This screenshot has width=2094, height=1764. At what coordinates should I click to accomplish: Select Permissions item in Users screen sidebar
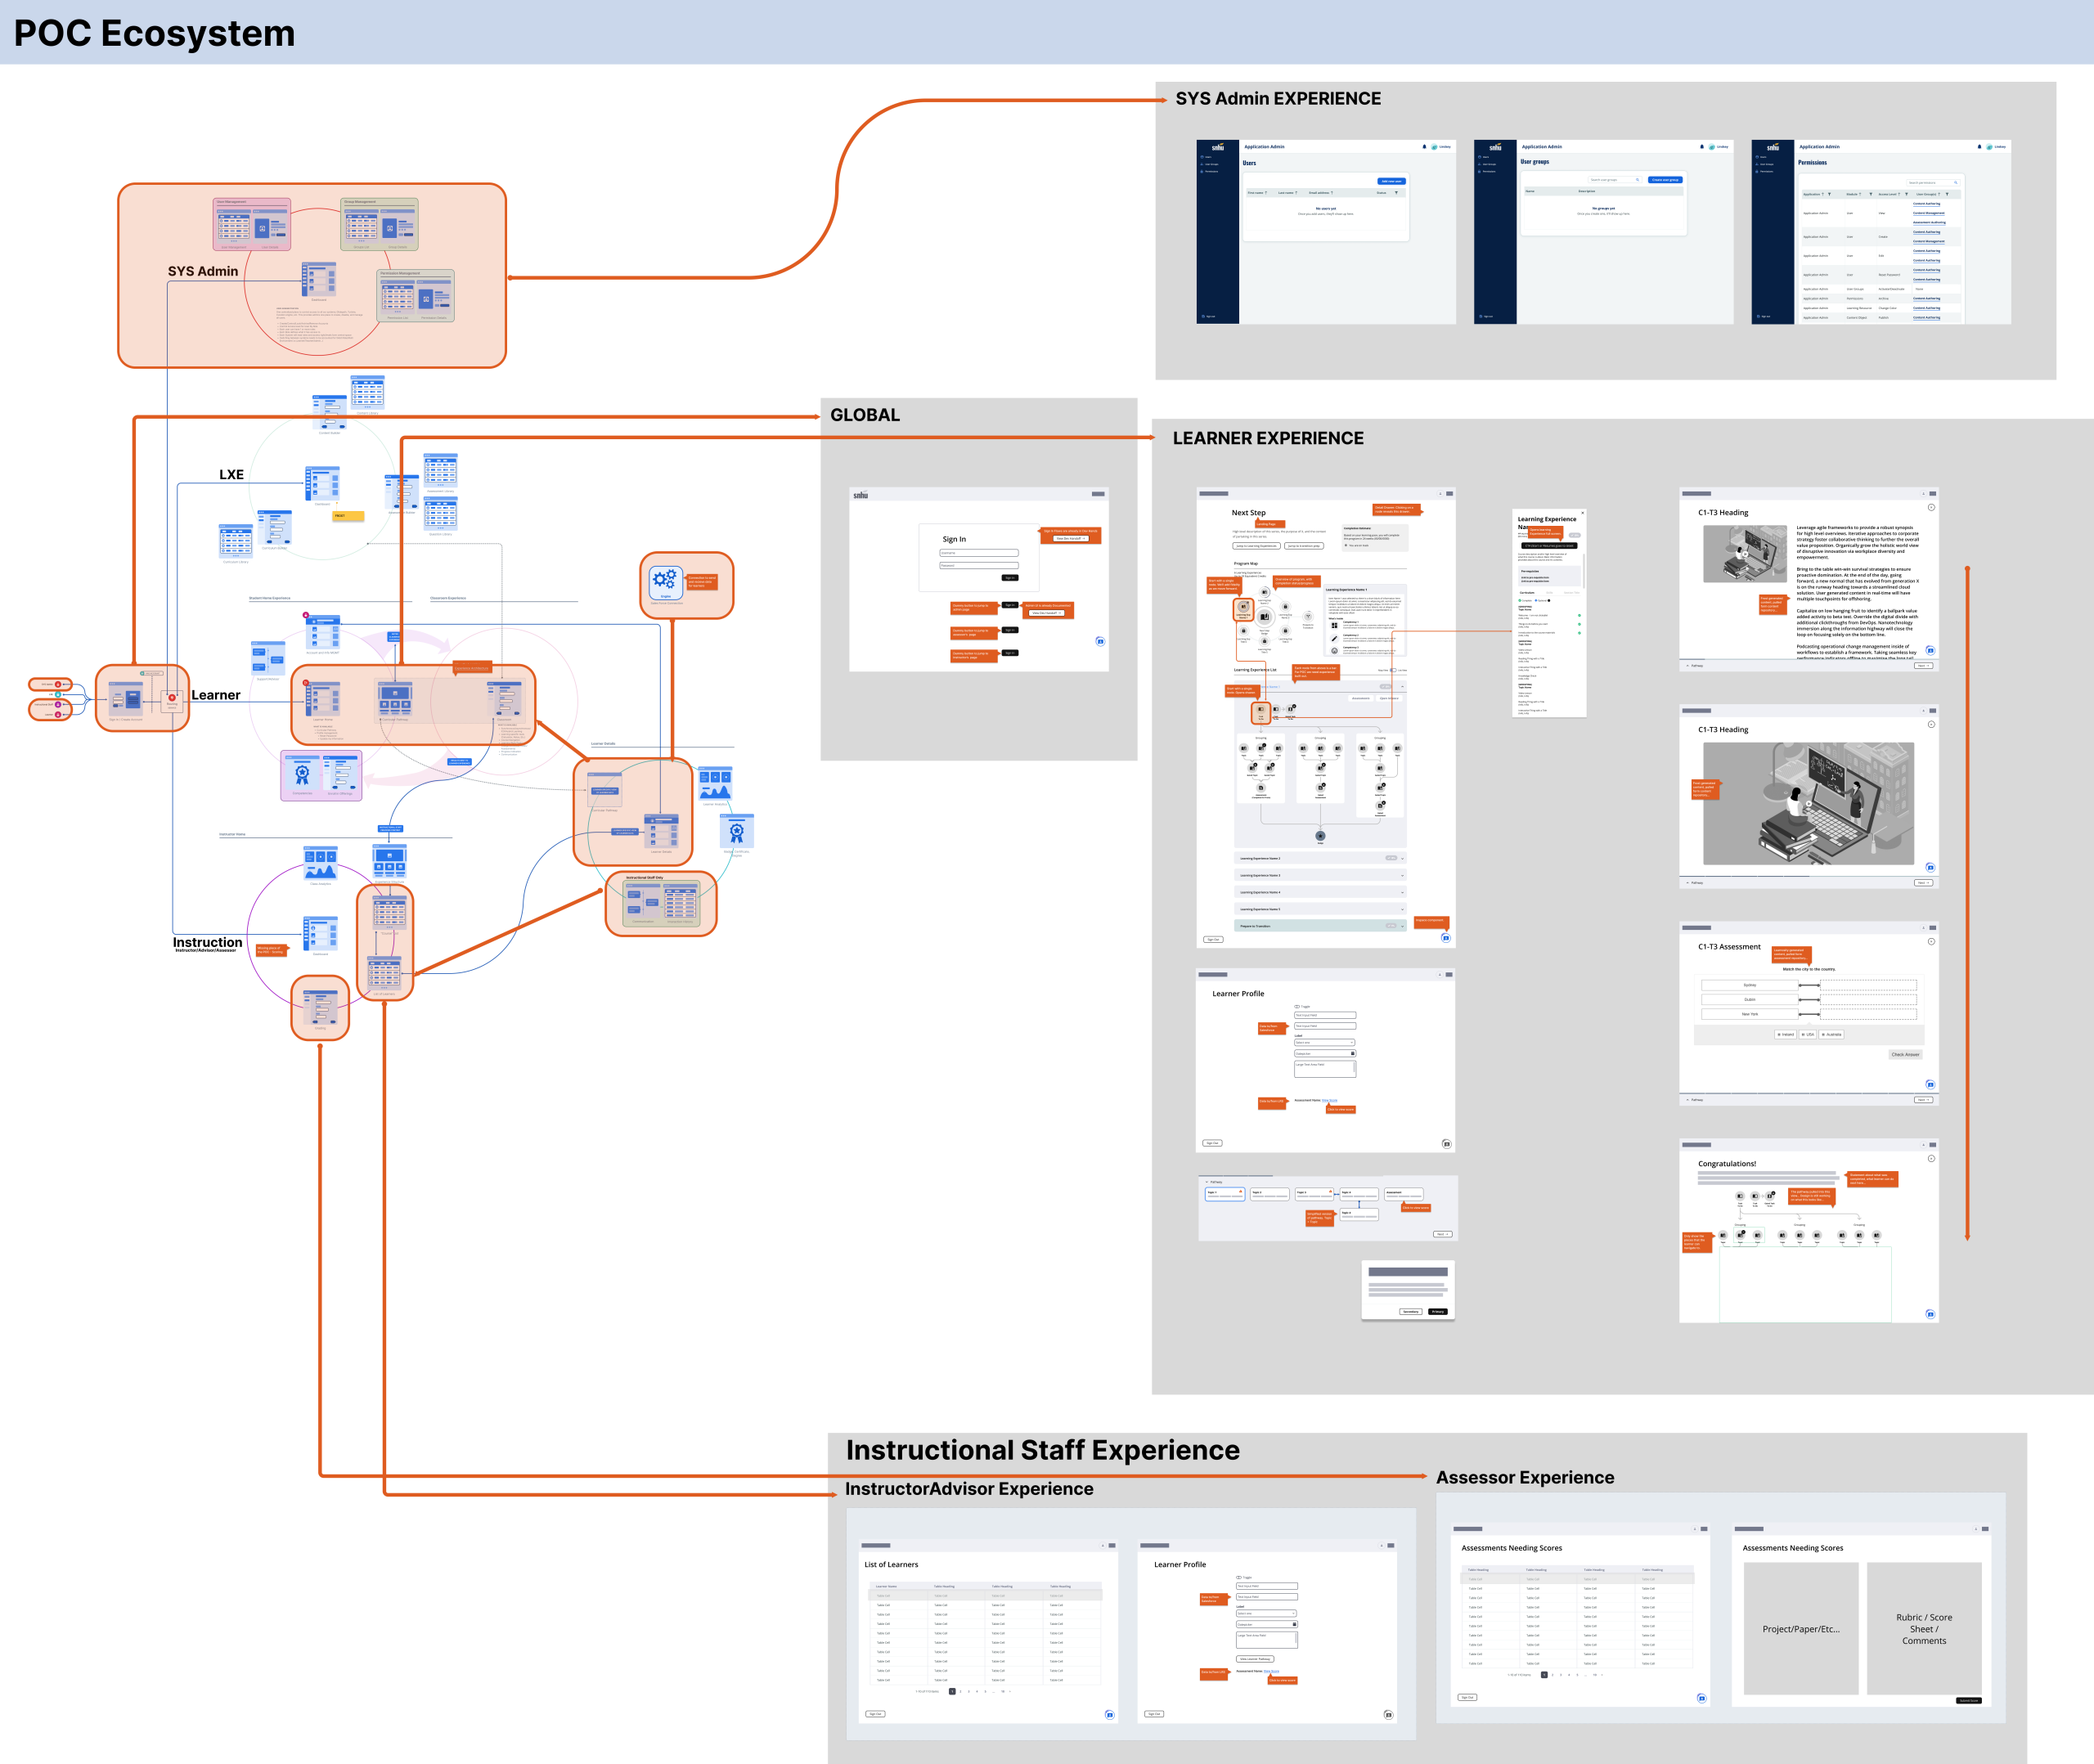pyautogui.click(x=1212, y=171)
